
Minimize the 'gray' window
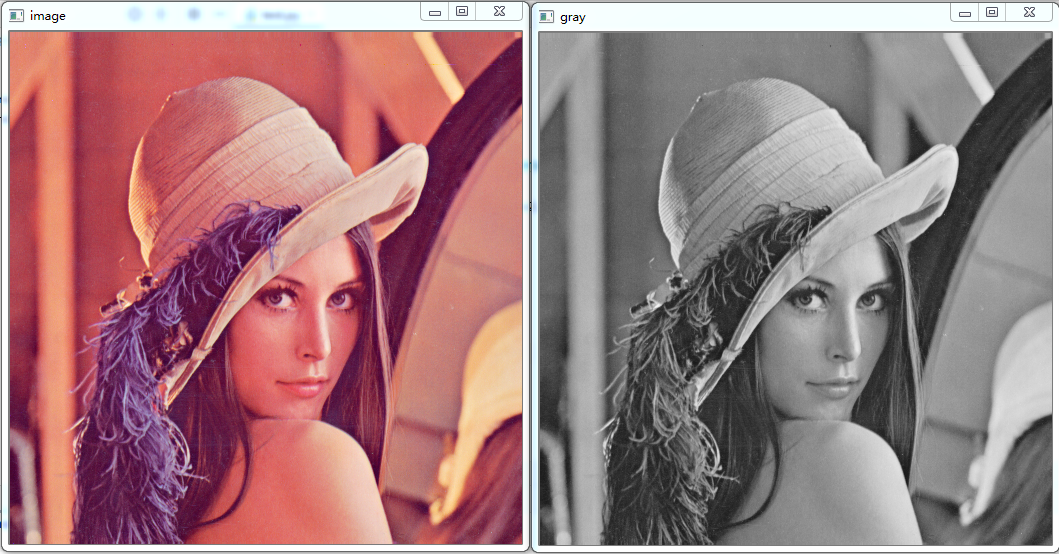(964, 12)
